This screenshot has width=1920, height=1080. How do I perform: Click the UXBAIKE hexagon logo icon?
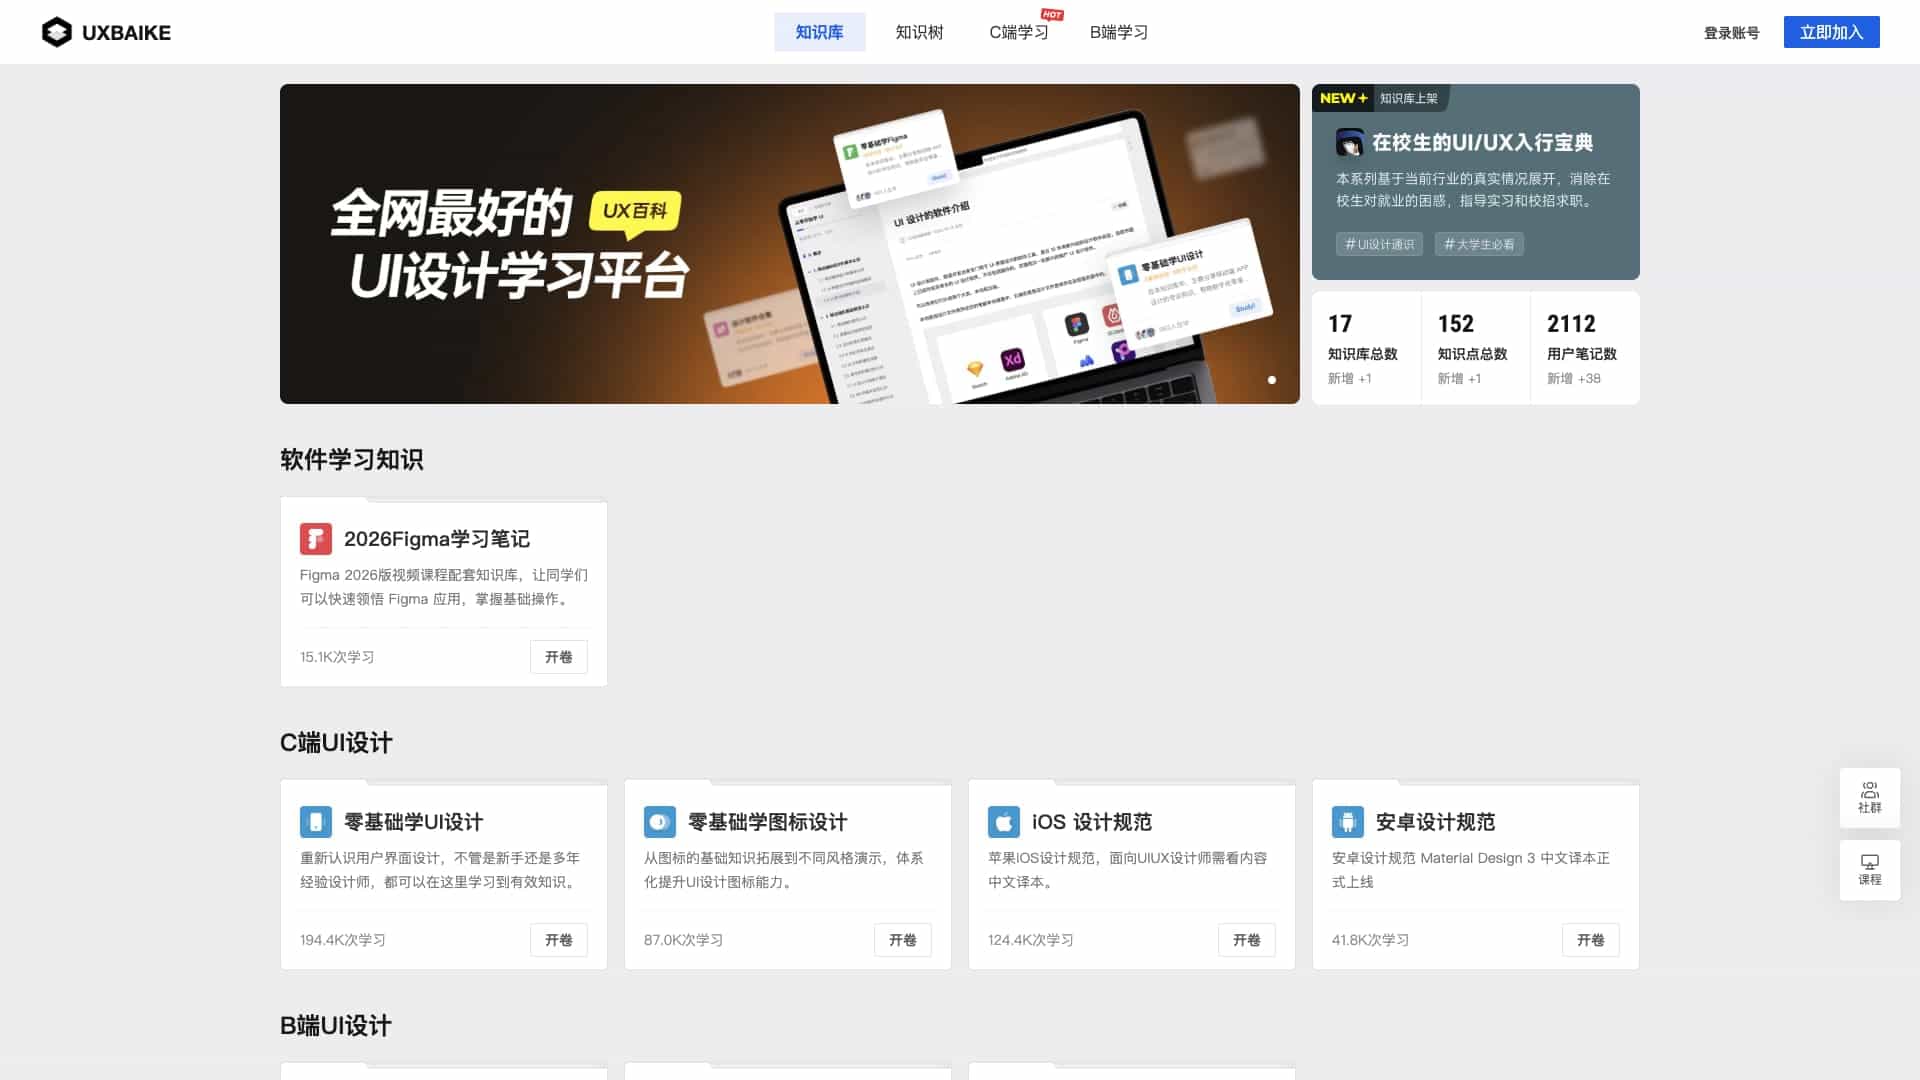coord(57,32)
